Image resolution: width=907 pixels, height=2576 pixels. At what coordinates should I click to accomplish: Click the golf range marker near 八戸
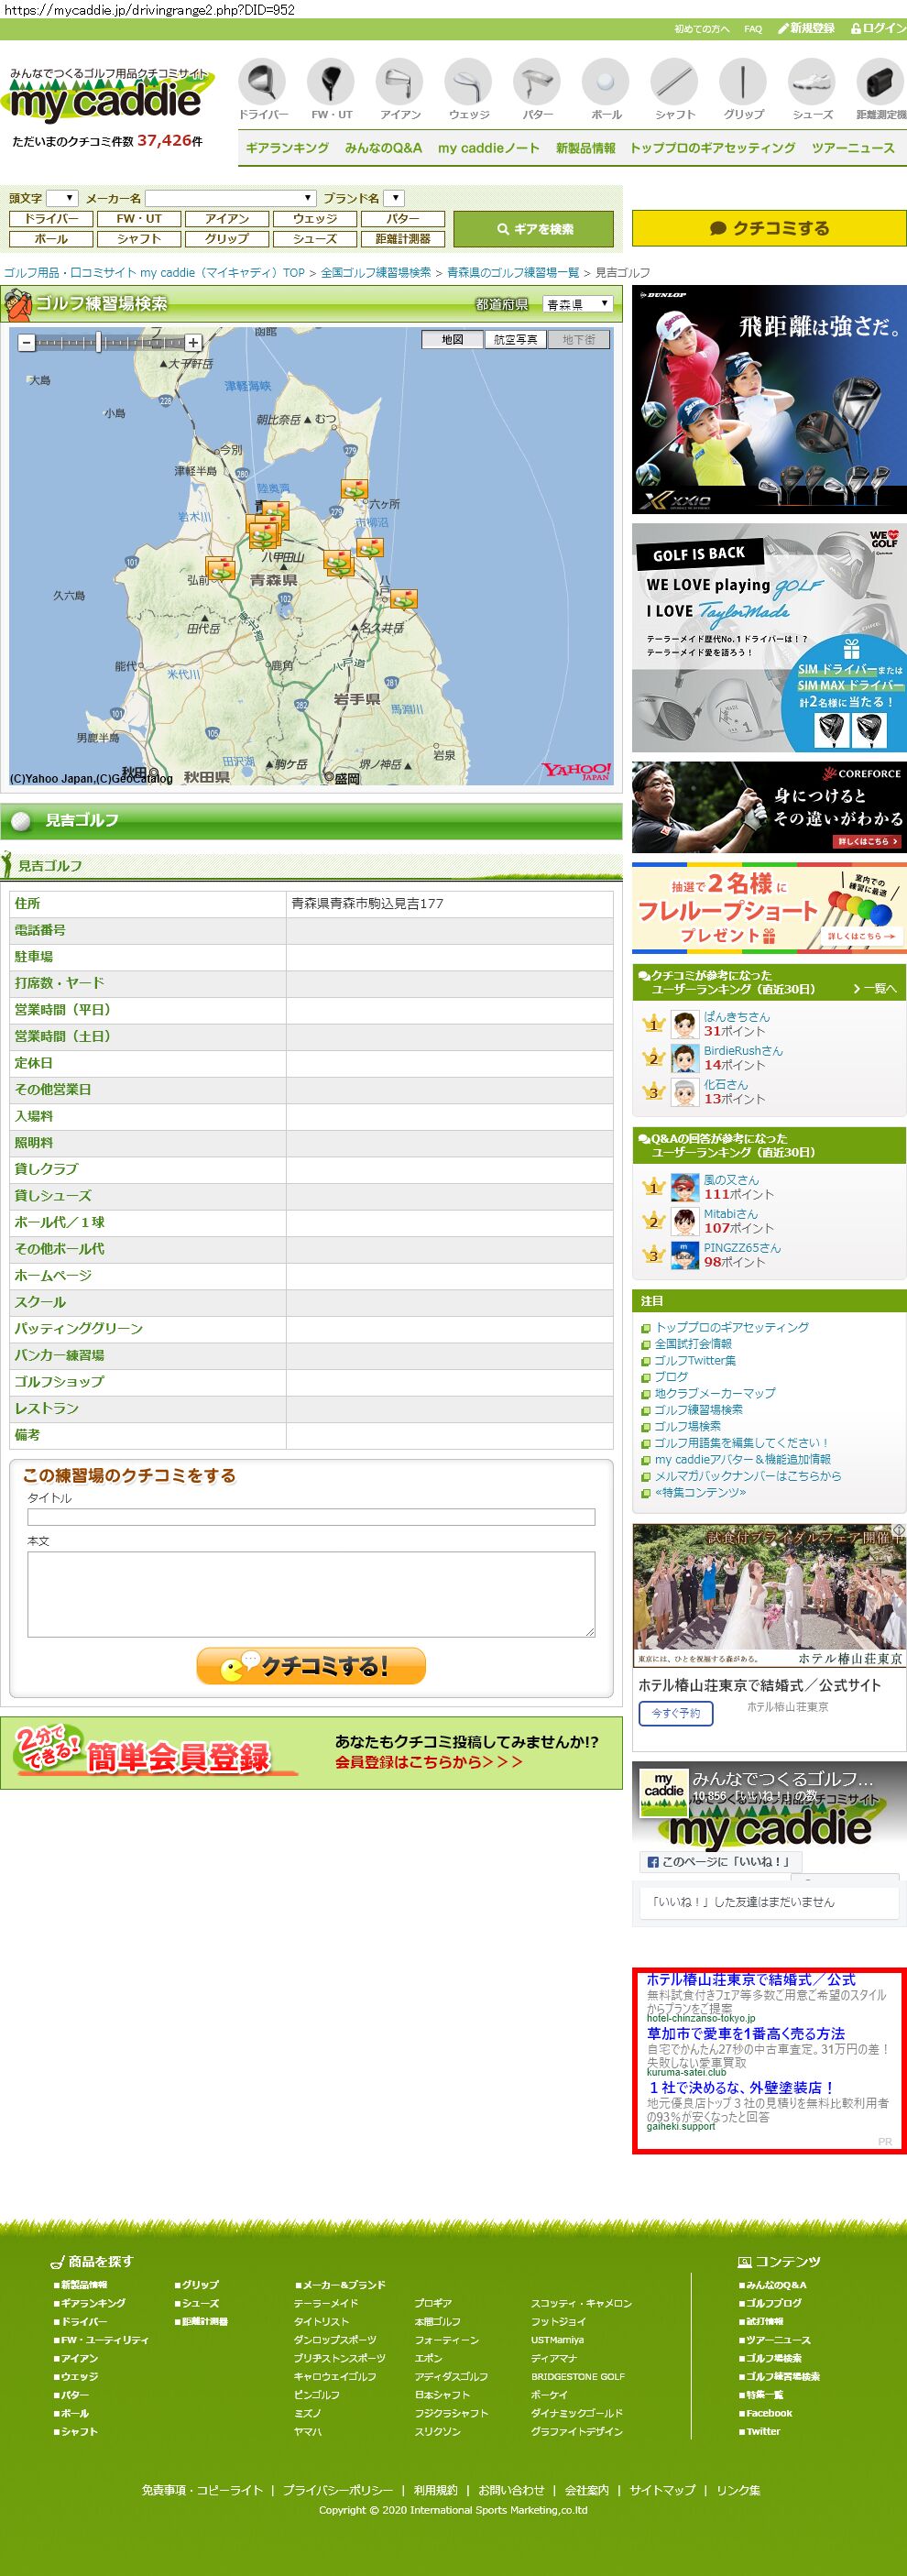(404, 600)
